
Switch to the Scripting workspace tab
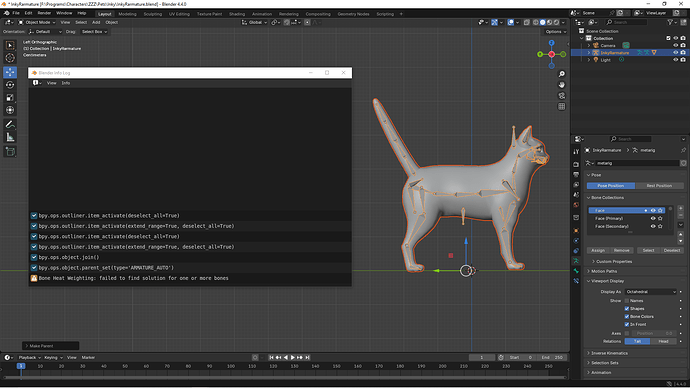(385, 14)
